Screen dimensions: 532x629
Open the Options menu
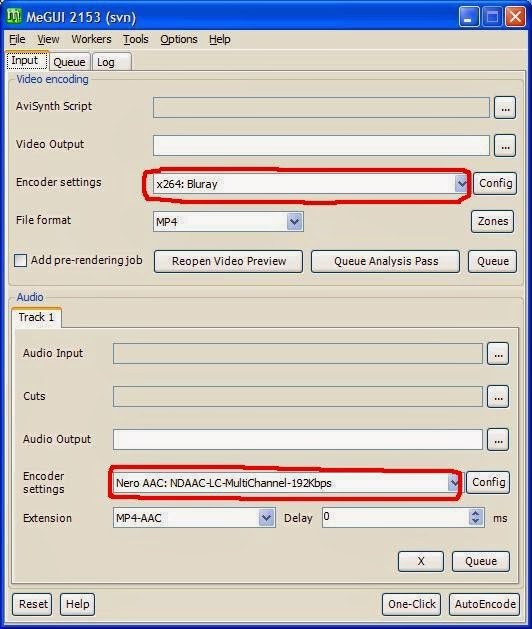[x=179, y=39]
